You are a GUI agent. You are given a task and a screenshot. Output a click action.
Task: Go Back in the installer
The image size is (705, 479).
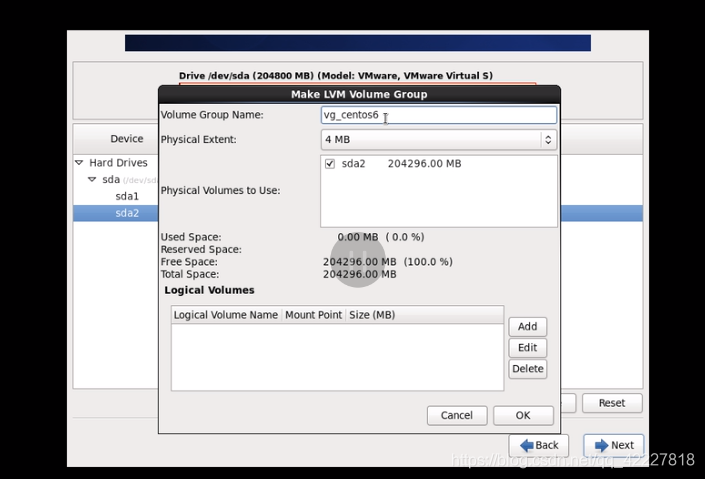[x=539, y=445]
